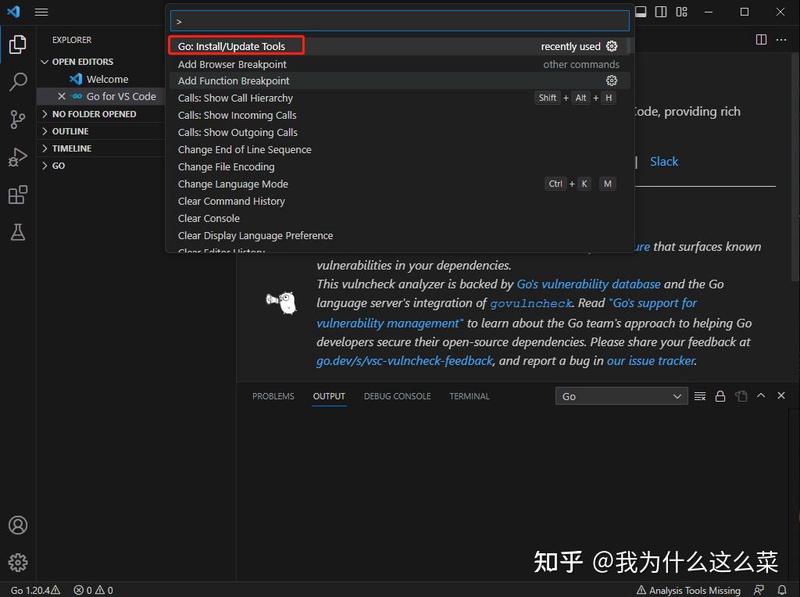The height and width of the screenshot is (597, 800).
Task: Open the Explorer view in activity bar
Action: [x=18, y=45]
